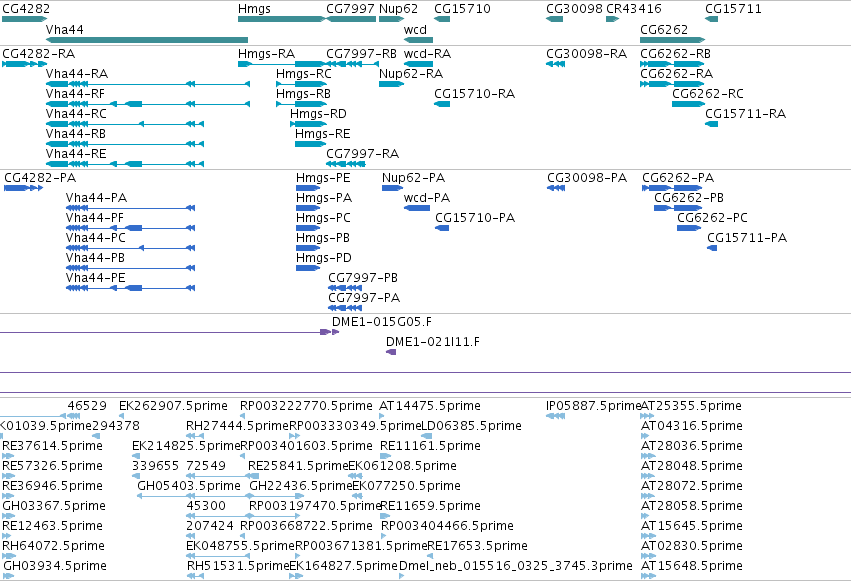Select the Vha44-RC transcript label
The image size is (851, 581).
[x=76, y=114]
